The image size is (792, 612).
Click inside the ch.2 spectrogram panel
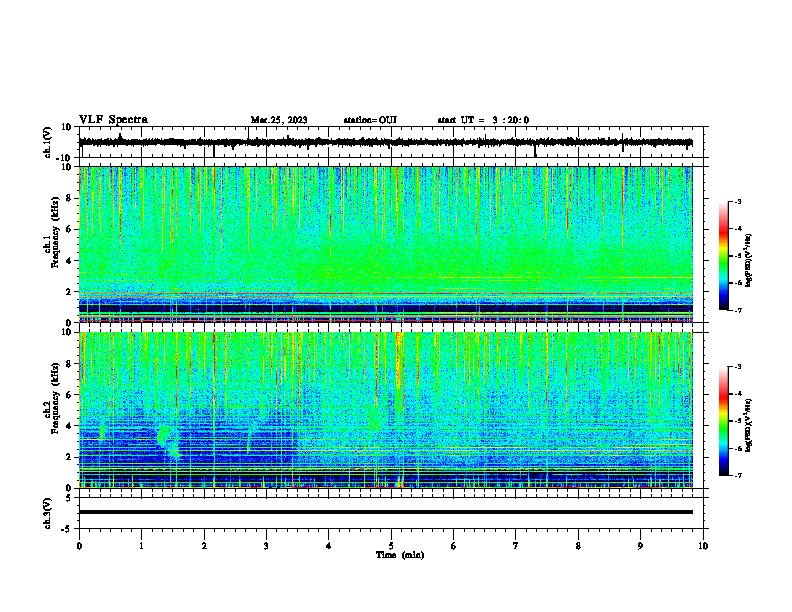point(385,410)
